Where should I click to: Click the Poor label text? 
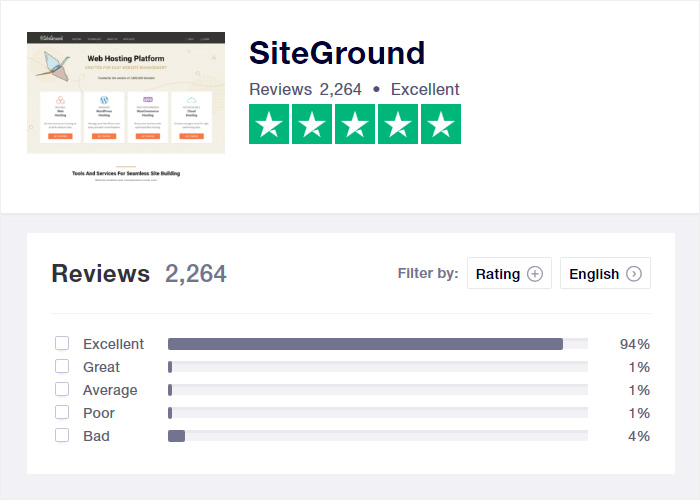(99, 413)
